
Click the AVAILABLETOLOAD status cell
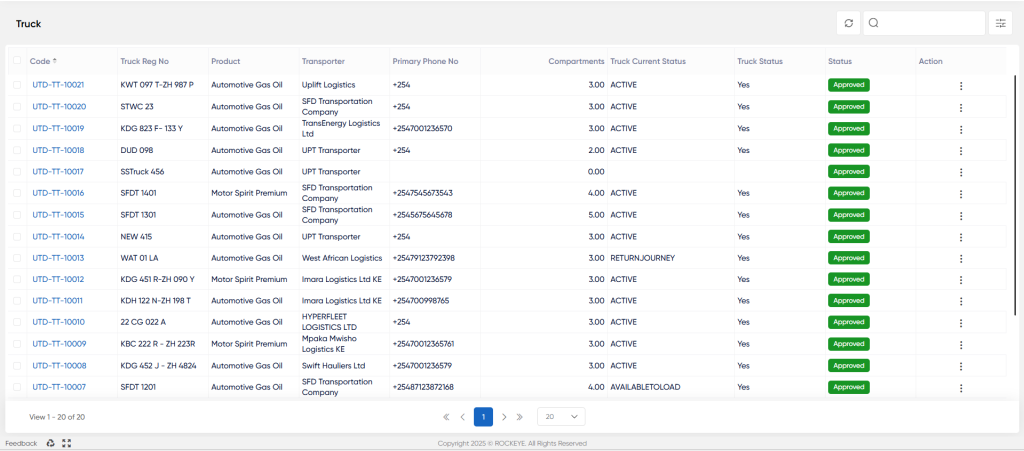(645, 387)
